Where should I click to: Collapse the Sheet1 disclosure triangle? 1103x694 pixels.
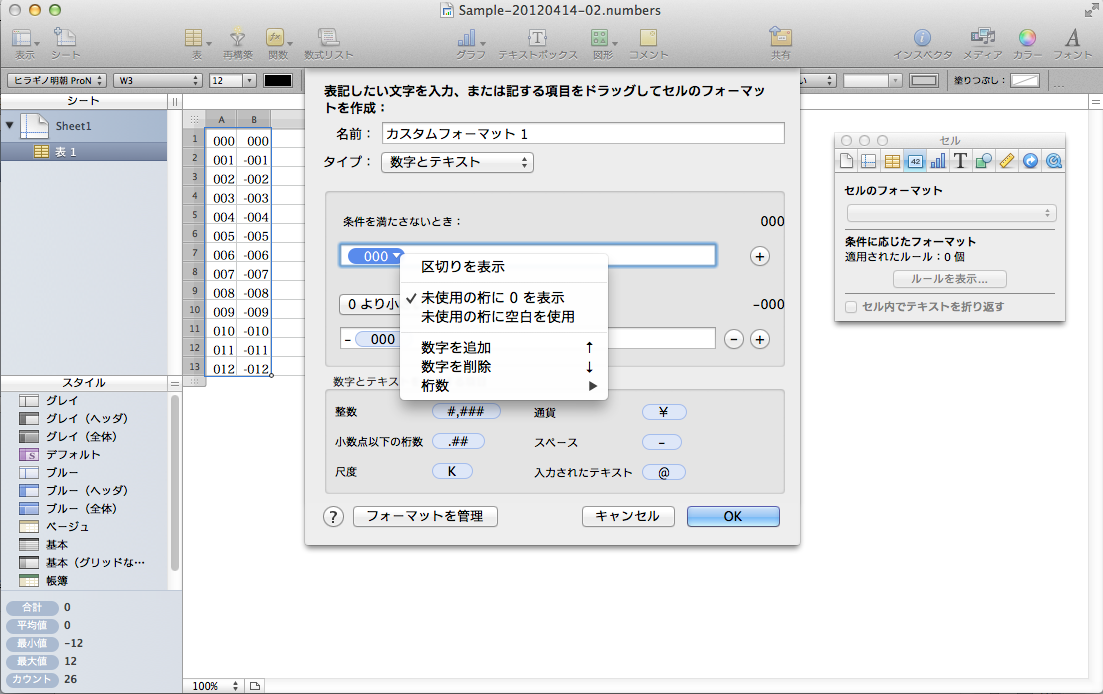point(10,126)
